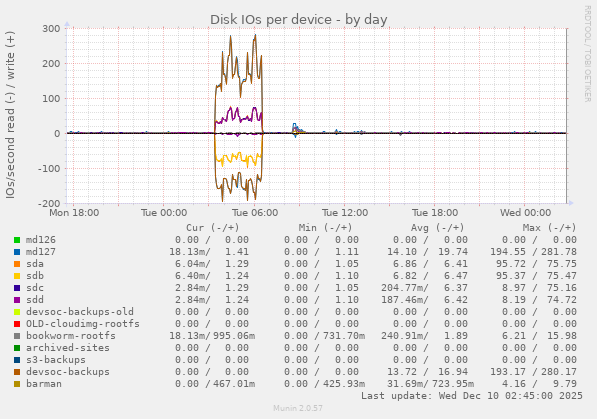Click the devsoc-backups brown legend swatch
The width and height of the screenshot is (597, 419).
coord(17,372)
